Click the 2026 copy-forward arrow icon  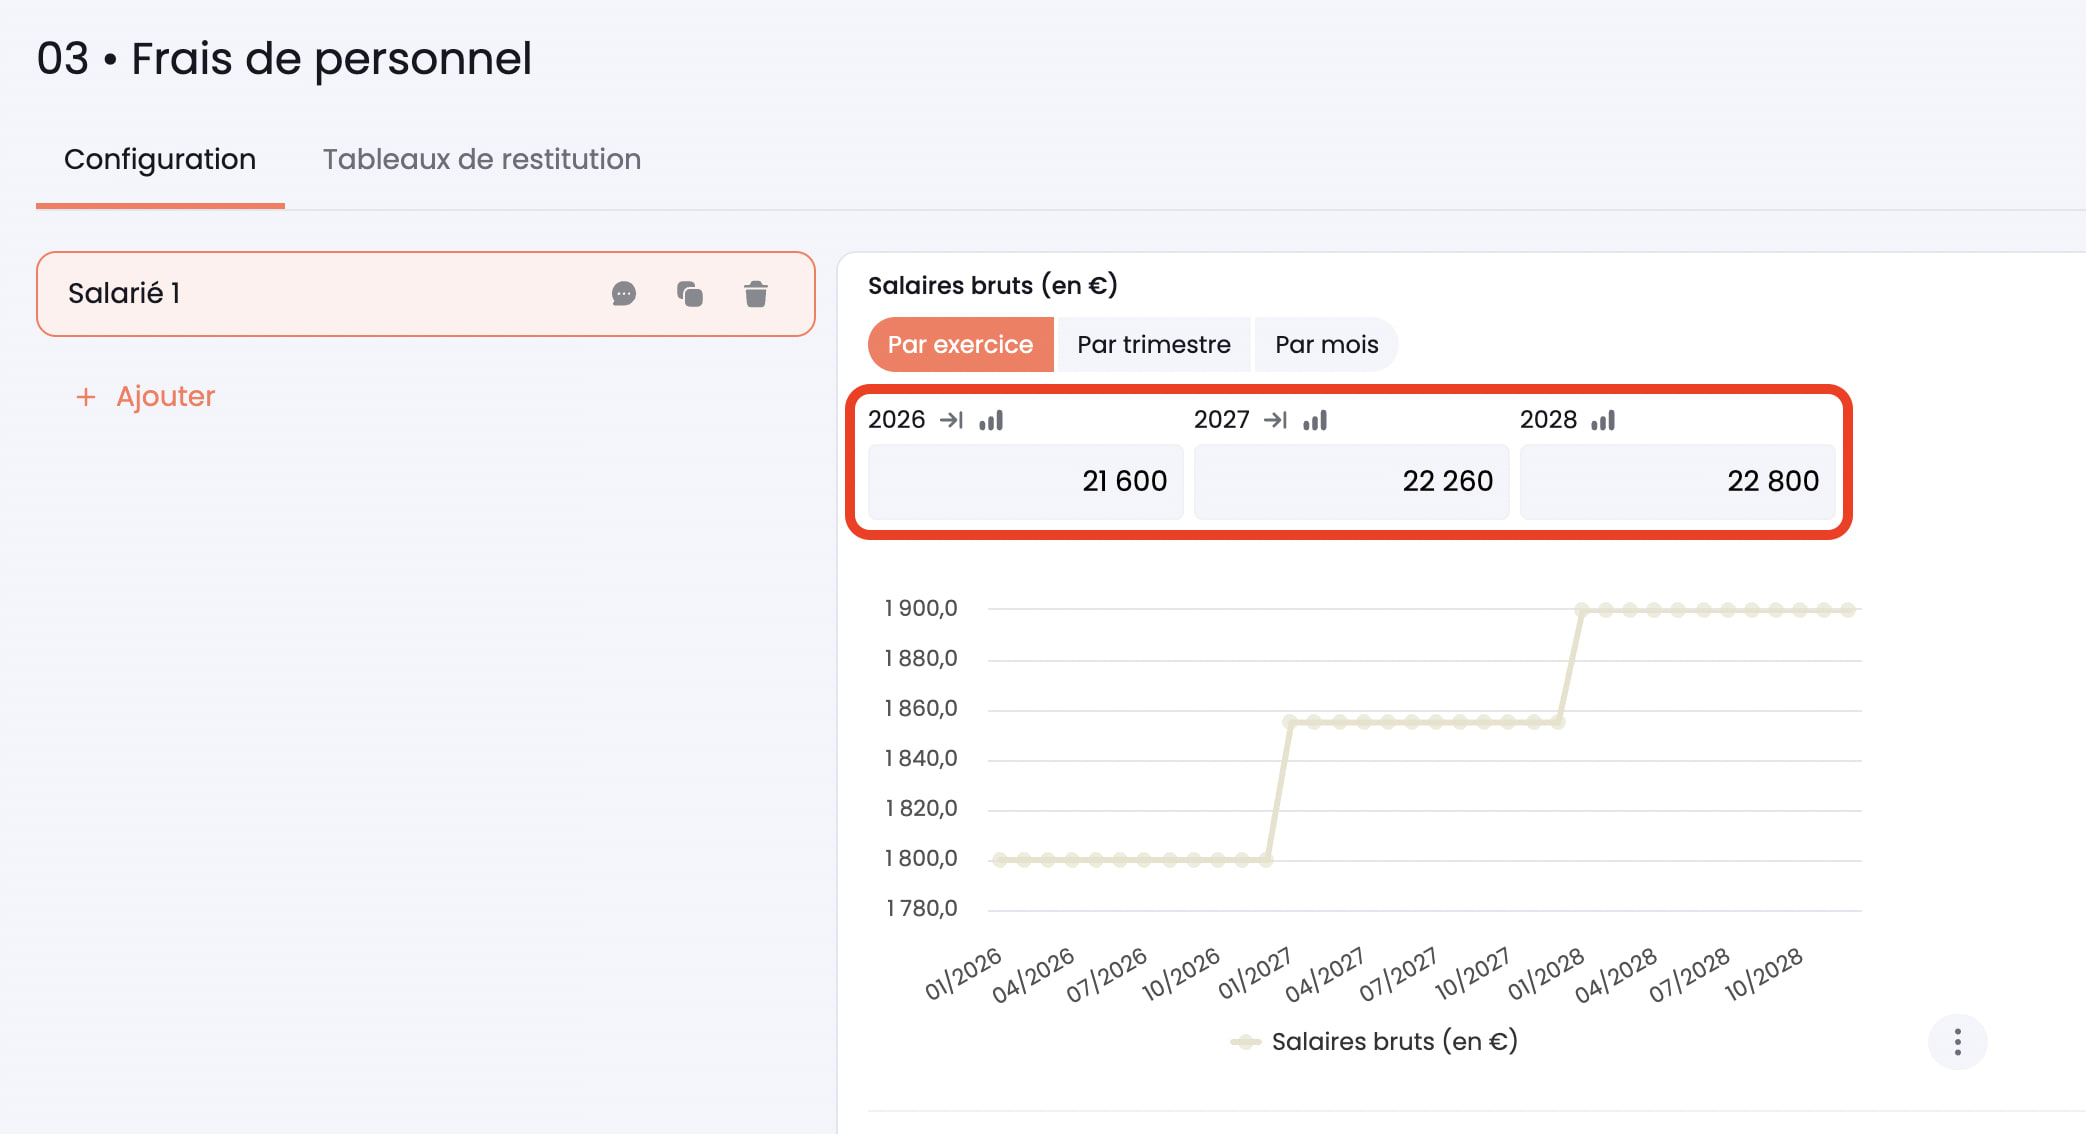951,420
